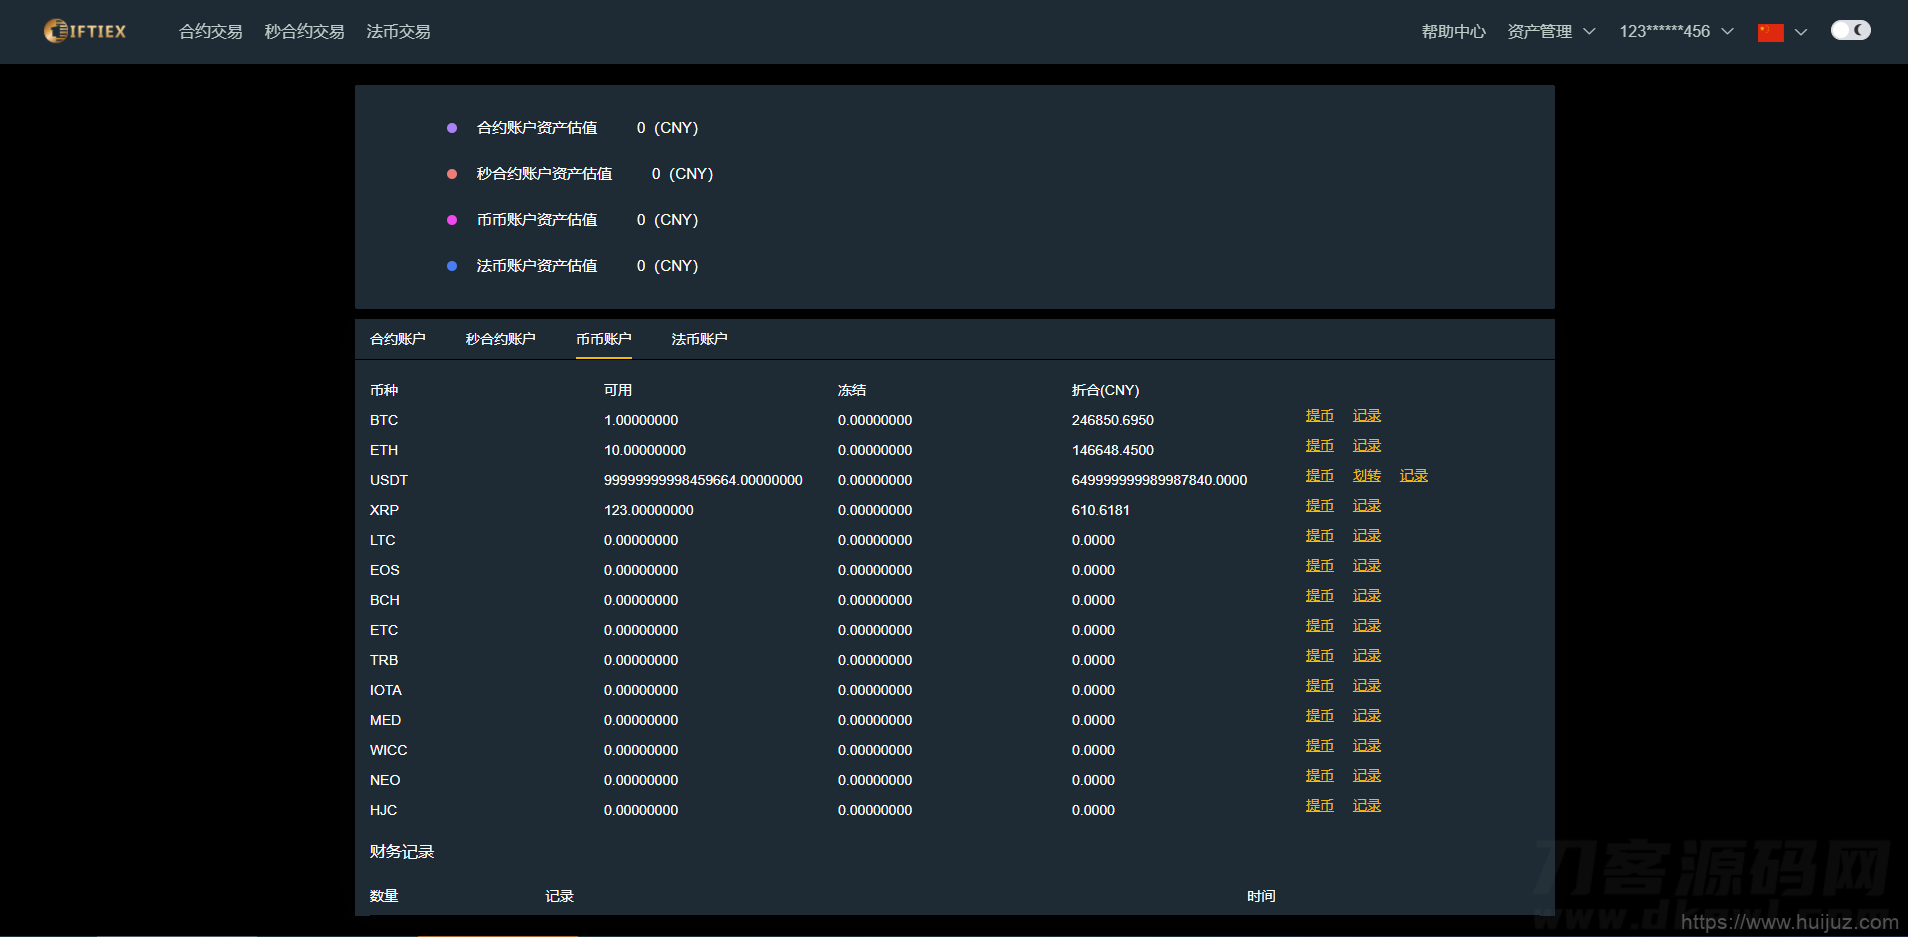Image resolution: width=1908 pixels, height=937 pixels.
Task: Click 提币 for the BTC row
Action: (1319, 415)
